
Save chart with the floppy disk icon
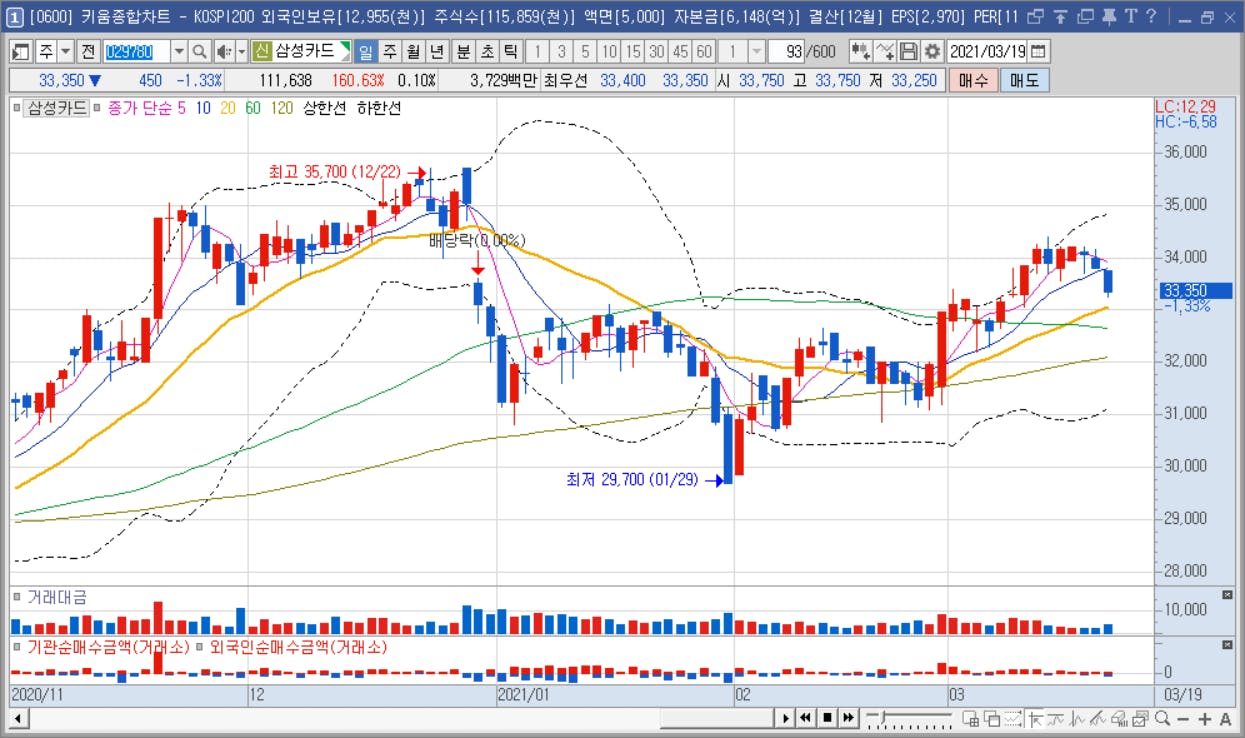909,52
